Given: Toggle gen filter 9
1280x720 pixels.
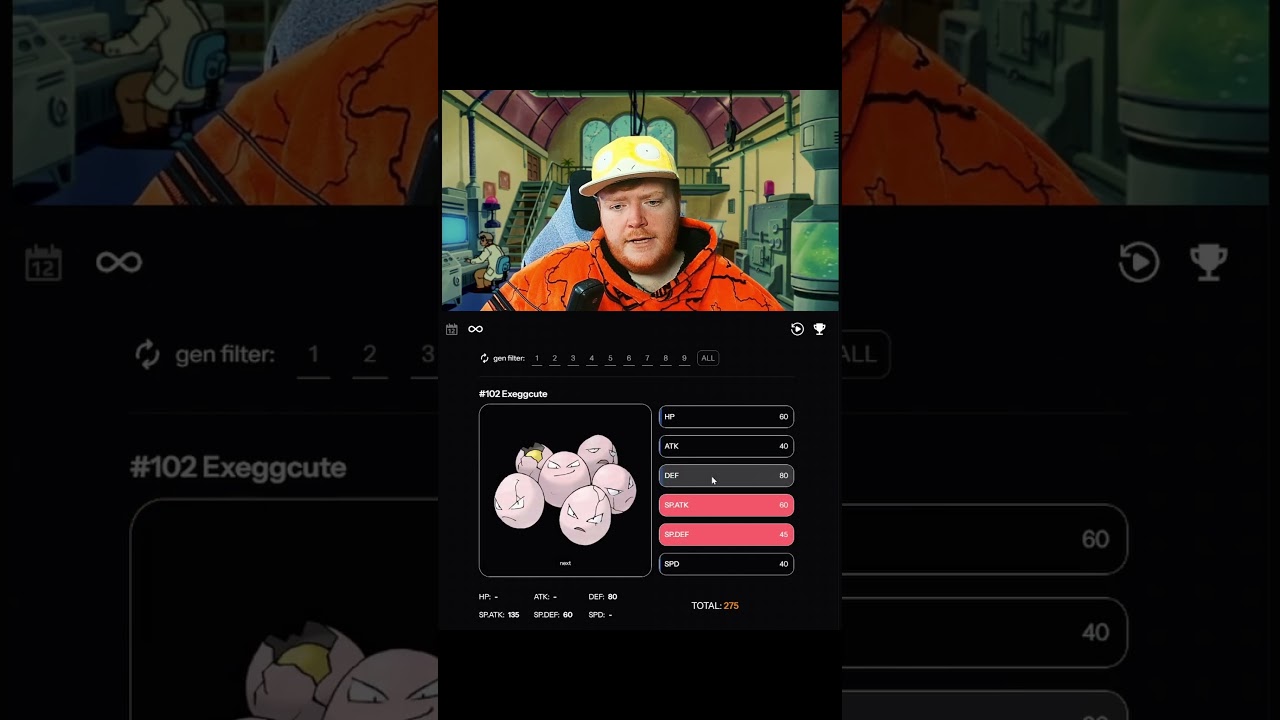Looking at the screenshot, I should point(684,358).
